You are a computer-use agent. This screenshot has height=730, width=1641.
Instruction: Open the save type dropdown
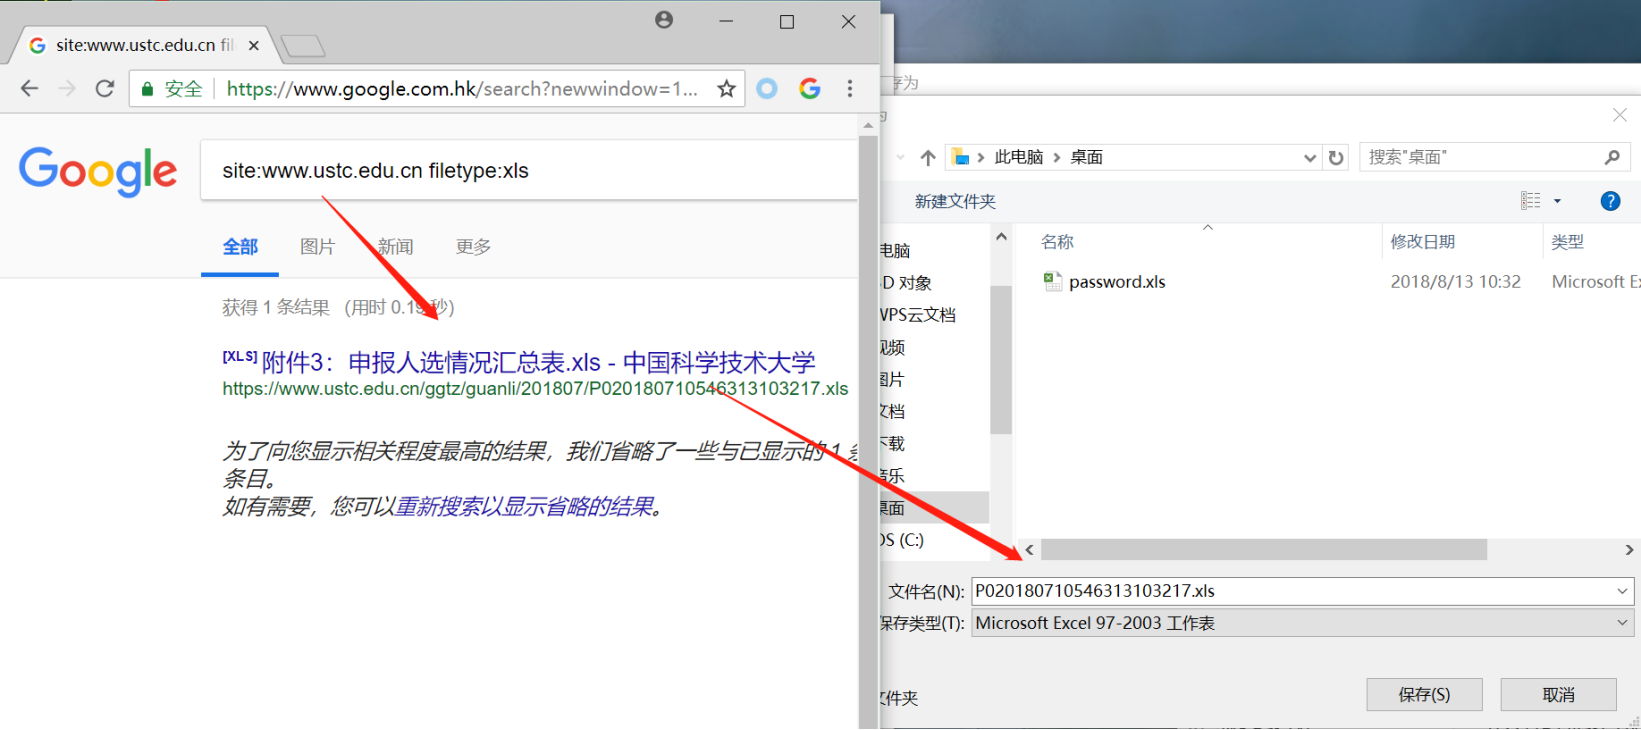[x=1622, y=623]
